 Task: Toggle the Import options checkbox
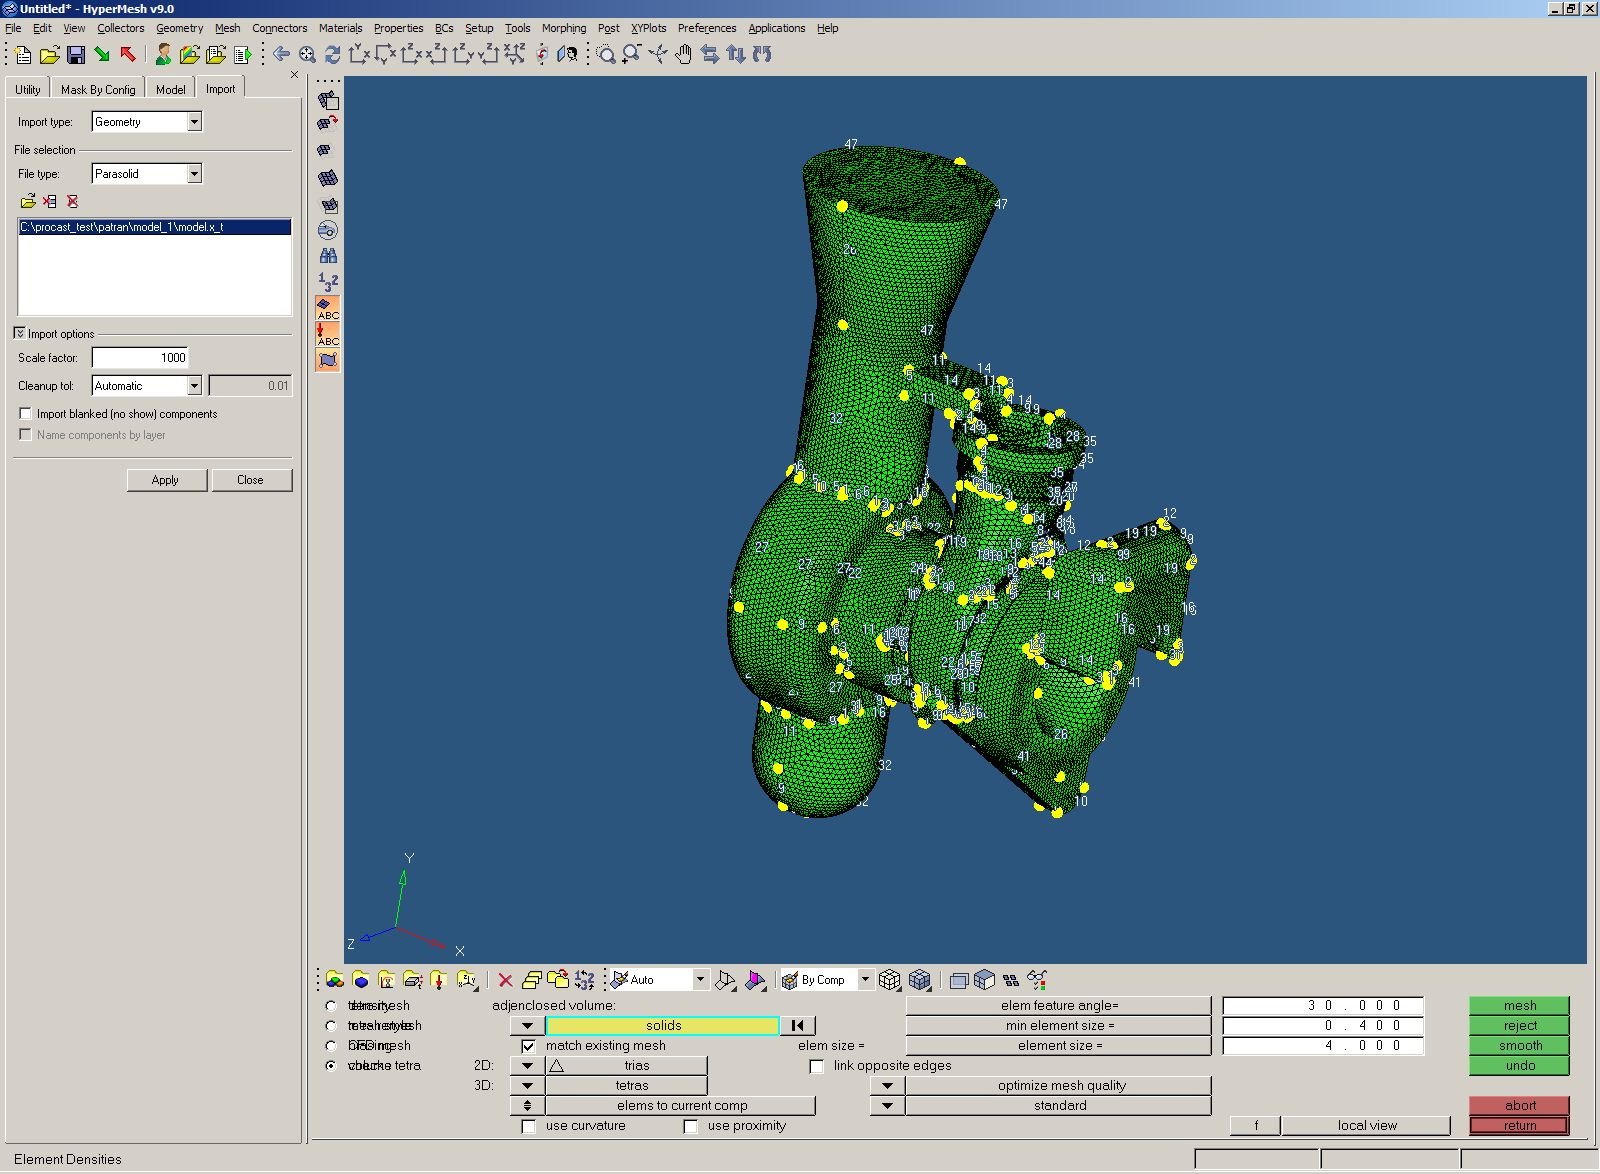pos(20,333)
